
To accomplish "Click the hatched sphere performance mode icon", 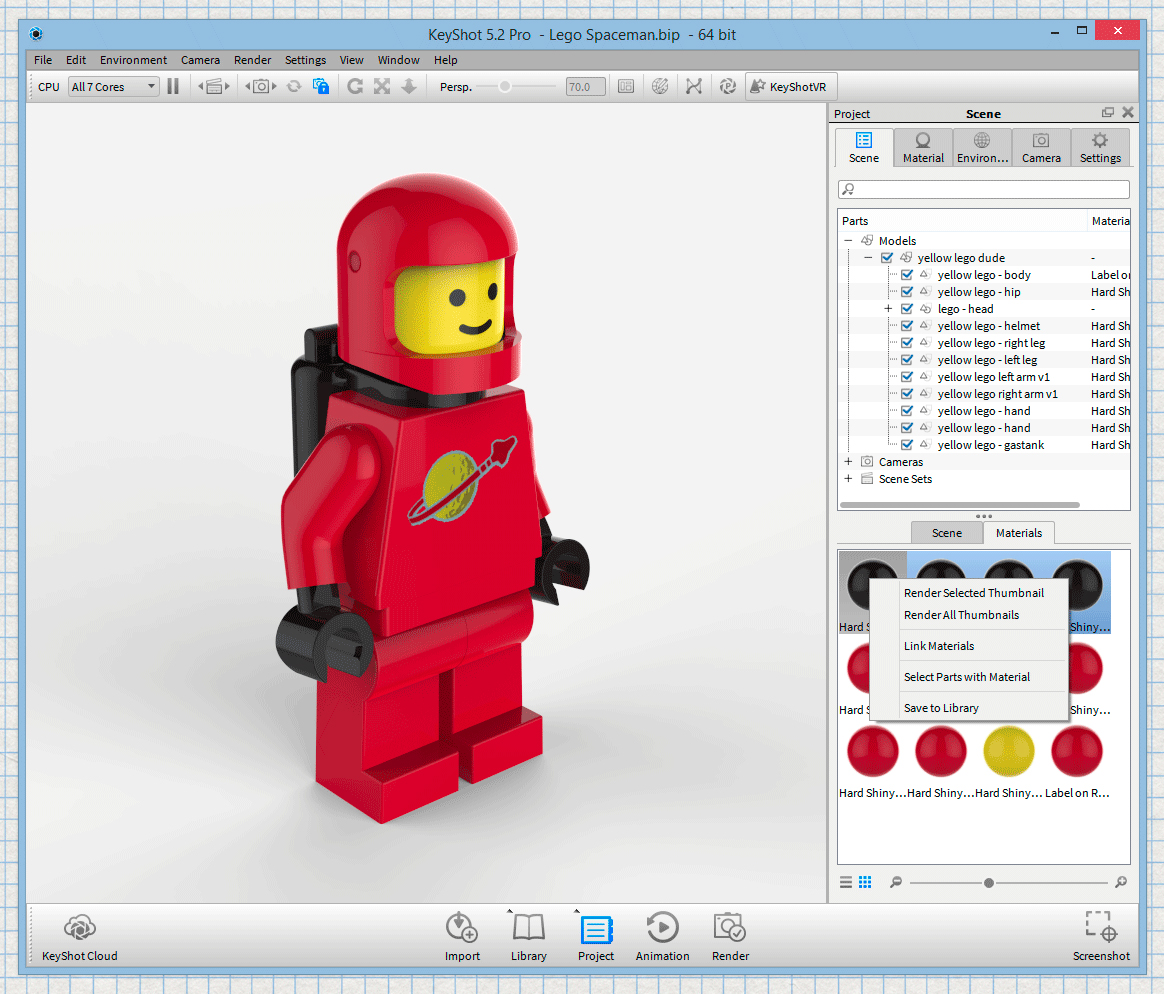I will pos(660,87).
